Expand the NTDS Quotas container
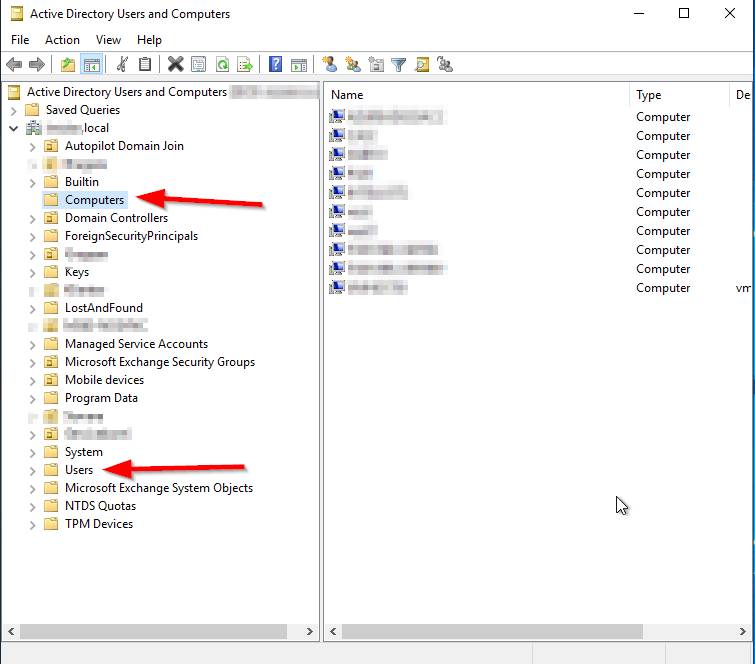The image size is (755, 664). (x=32, y=507)
